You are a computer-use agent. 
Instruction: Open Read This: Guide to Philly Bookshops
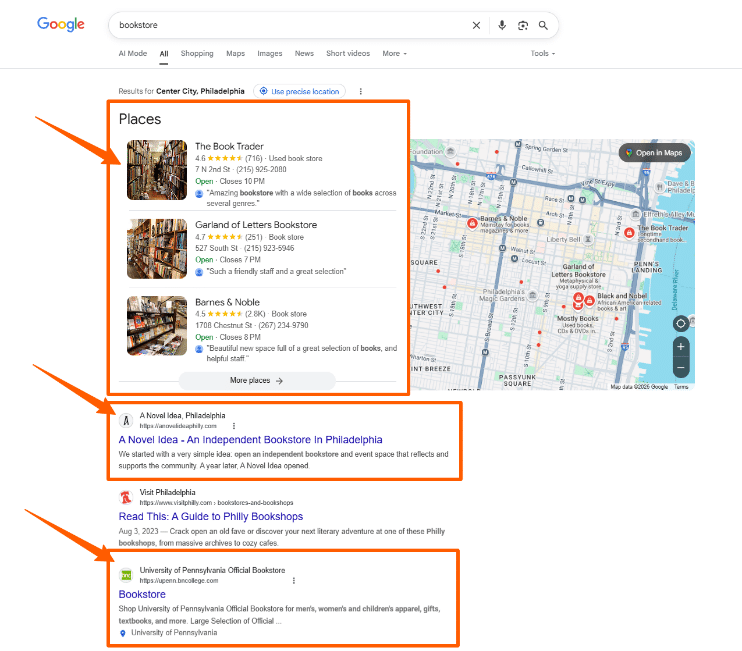(x=211, y=516)
